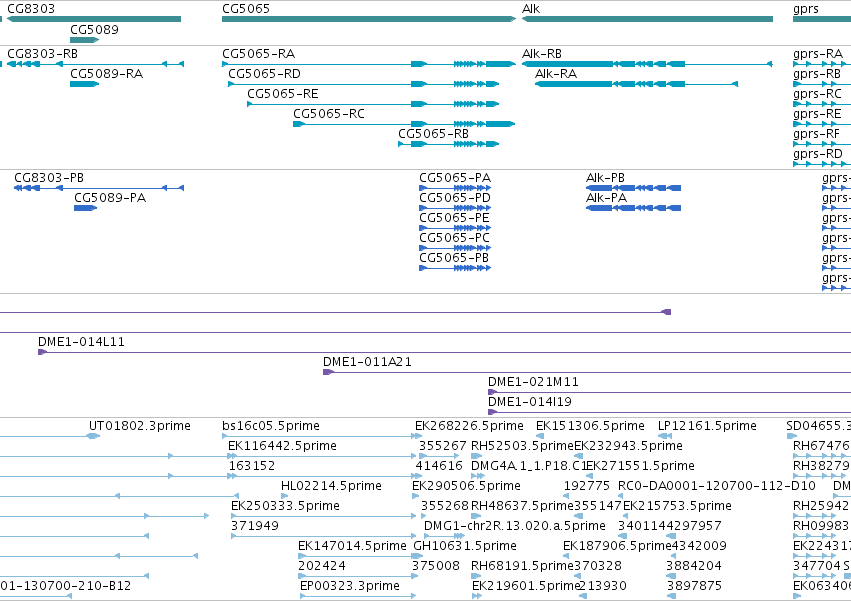Select EST RH48637.5prime

[x=522, y=507]
